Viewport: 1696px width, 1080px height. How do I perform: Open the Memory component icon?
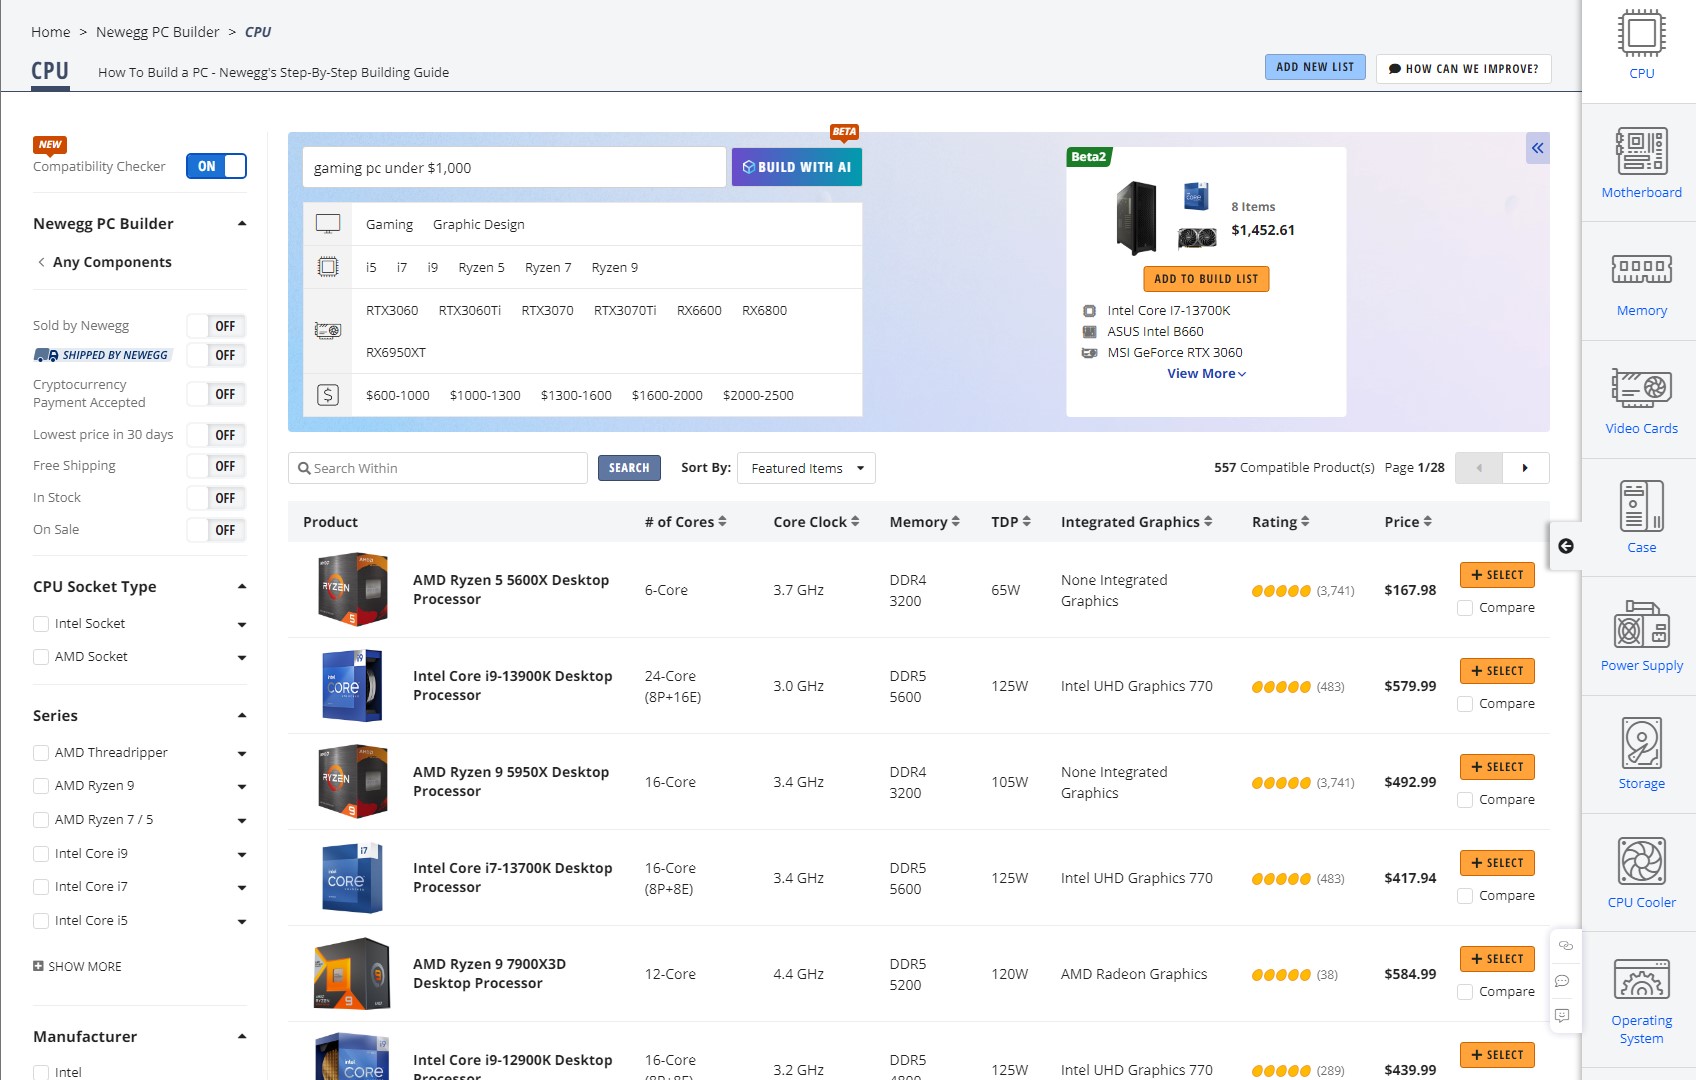1641,269
